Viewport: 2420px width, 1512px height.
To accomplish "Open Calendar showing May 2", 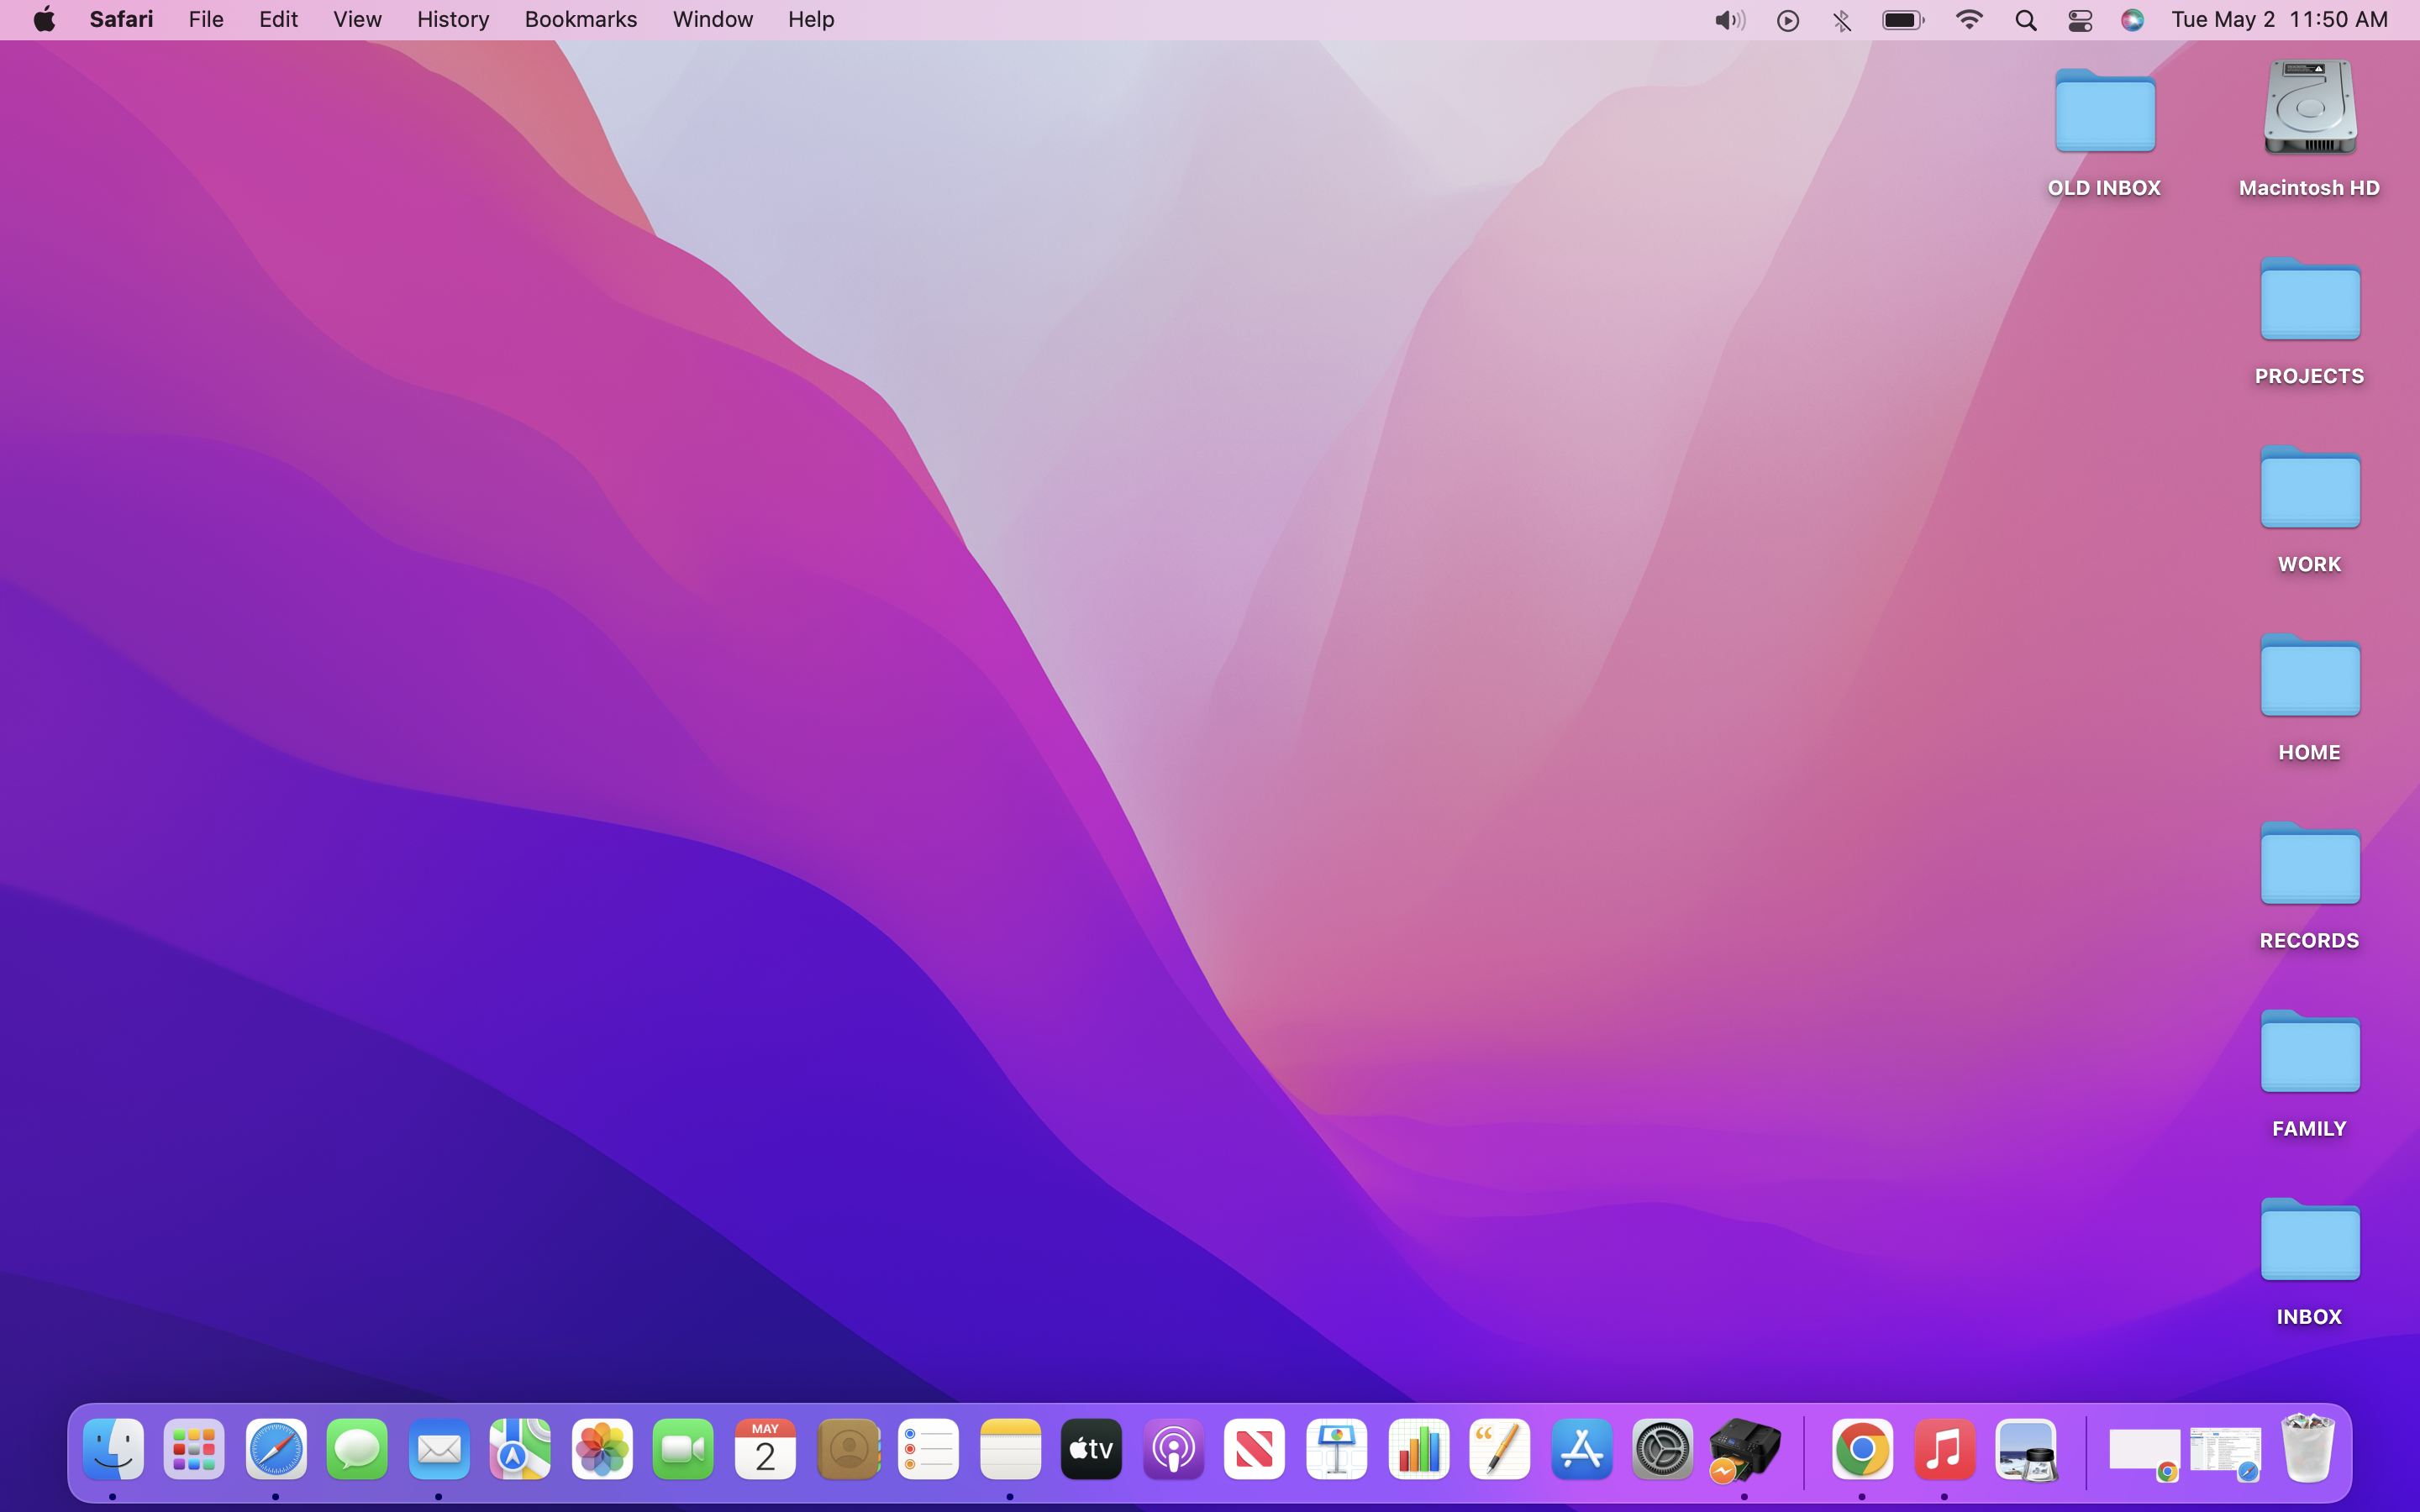I will pyautogui.click(x=765, y=1449).
